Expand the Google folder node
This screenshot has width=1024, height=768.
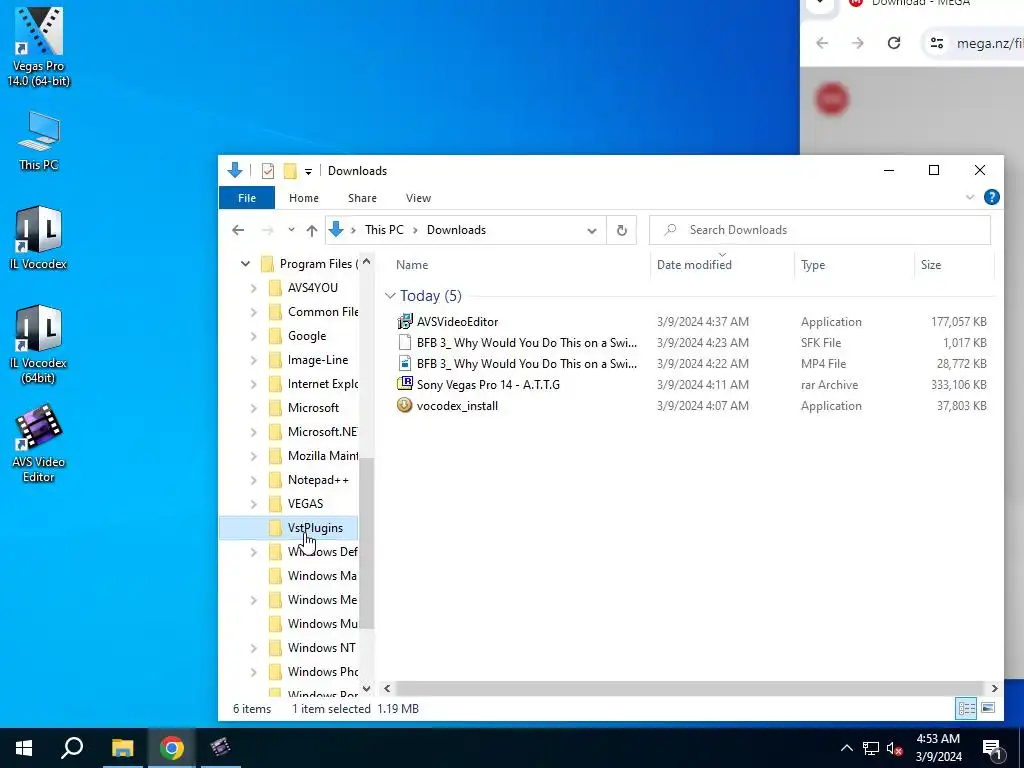click(253, 336)
